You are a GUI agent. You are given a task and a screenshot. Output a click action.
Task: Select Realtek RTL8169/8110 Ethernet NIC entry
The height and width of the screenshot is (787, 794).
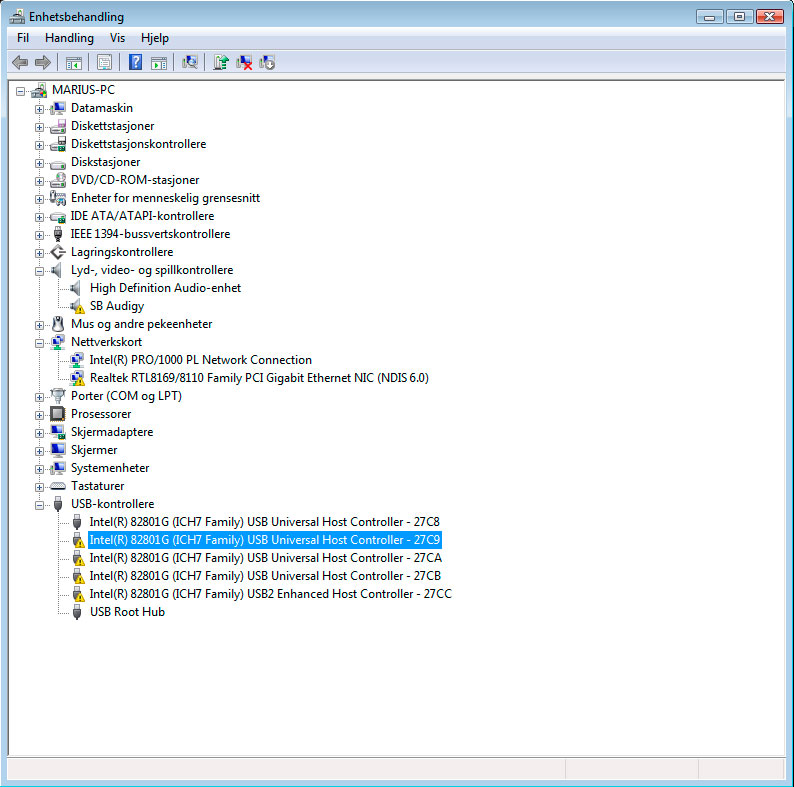click(x=259, y=378)
